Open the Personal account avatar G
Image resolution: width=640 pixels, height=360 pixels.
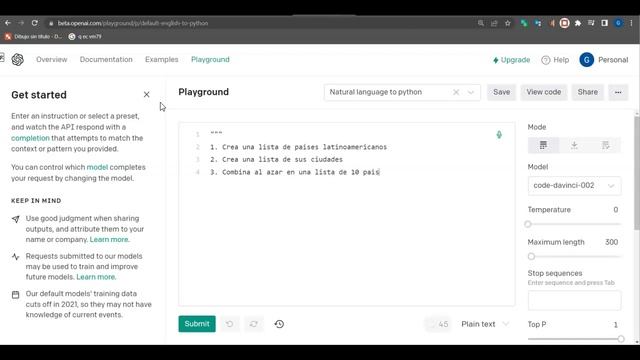click(587, 60)
